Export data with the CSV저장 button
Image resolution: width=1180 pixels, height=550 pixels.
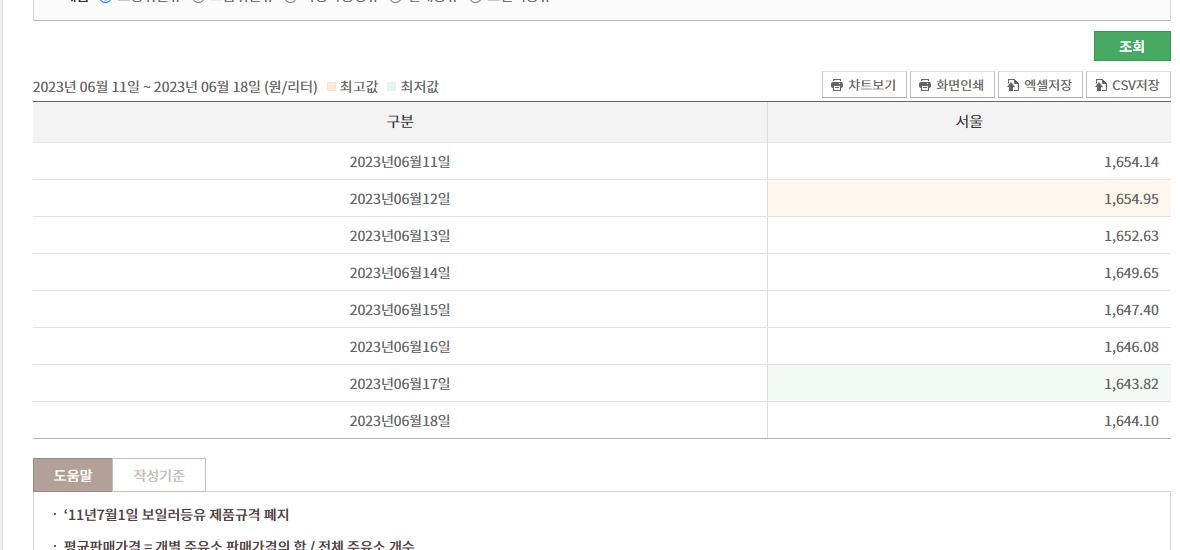pyautogui.click(x=1128, y=85)
